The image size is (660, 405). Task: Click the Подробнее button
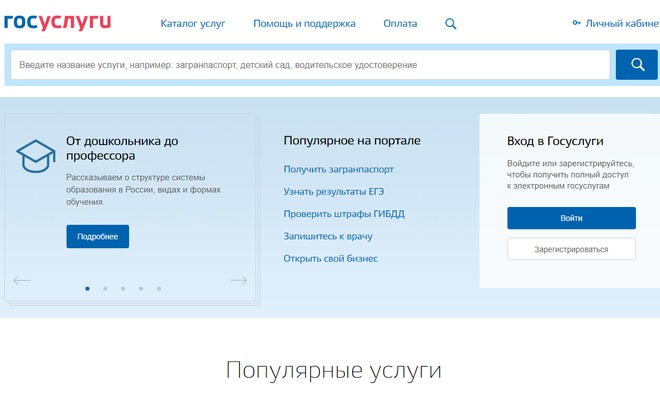point(97,236)
